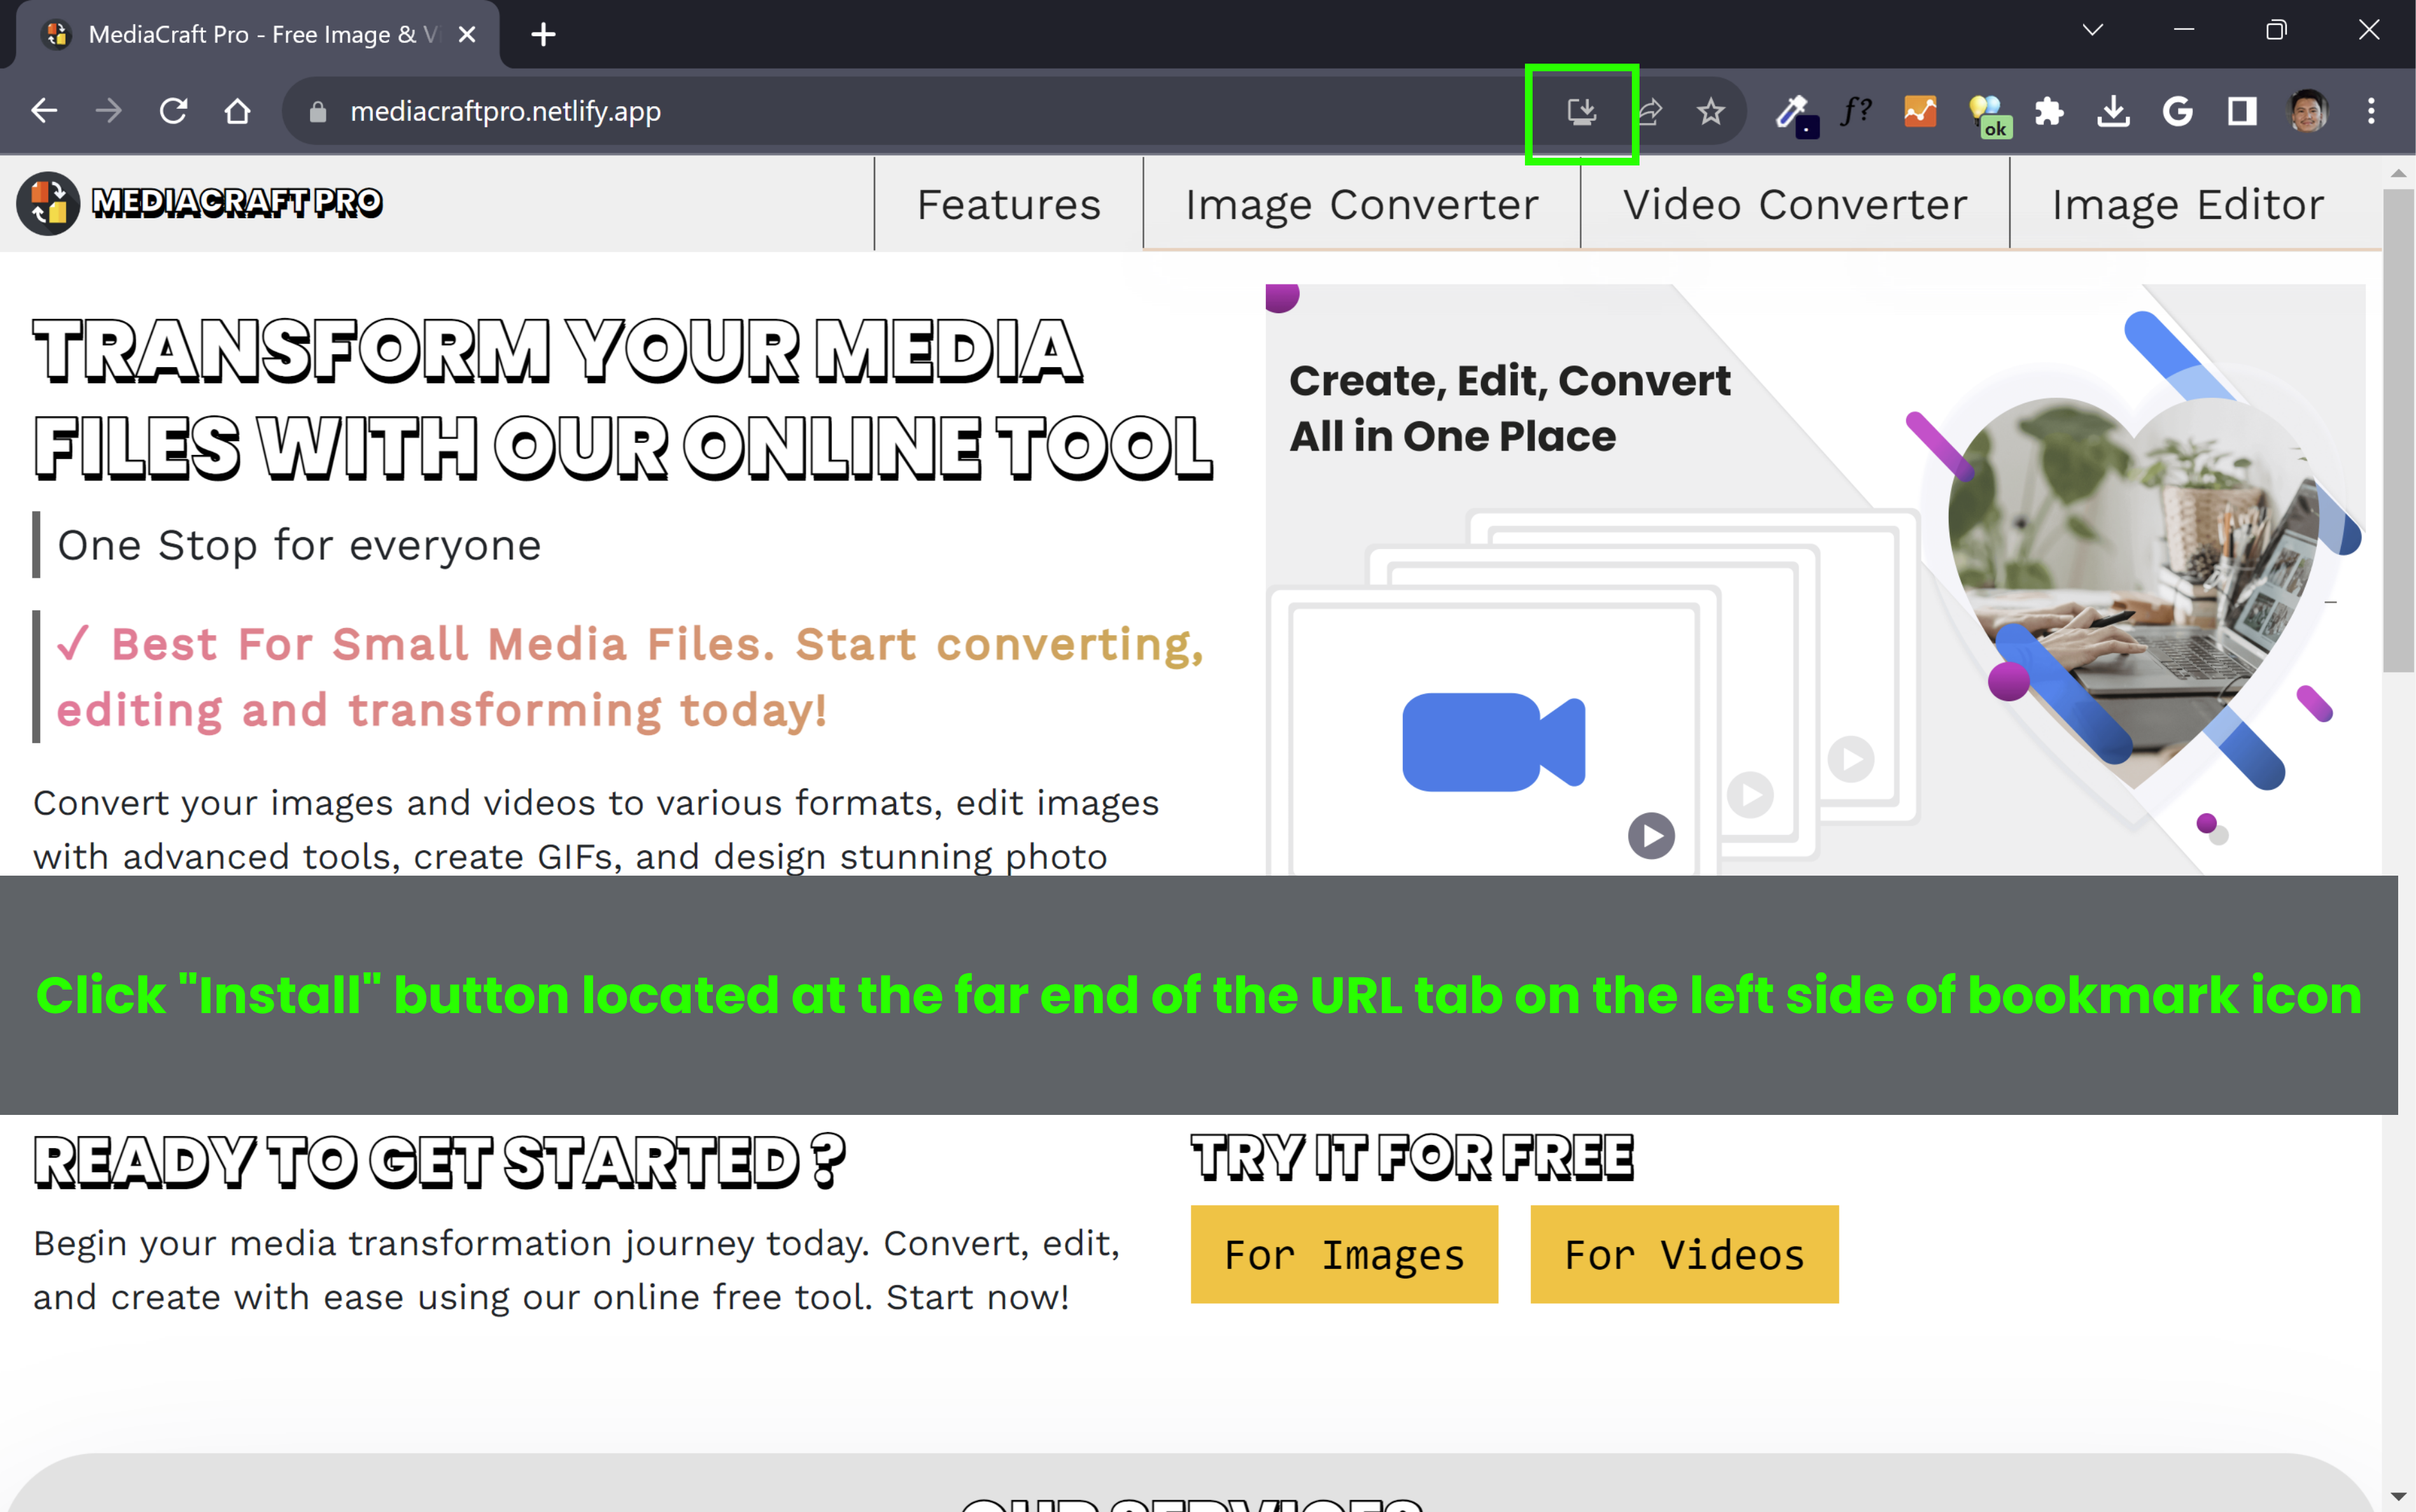Click the address bar URL field

pos(900,111)
